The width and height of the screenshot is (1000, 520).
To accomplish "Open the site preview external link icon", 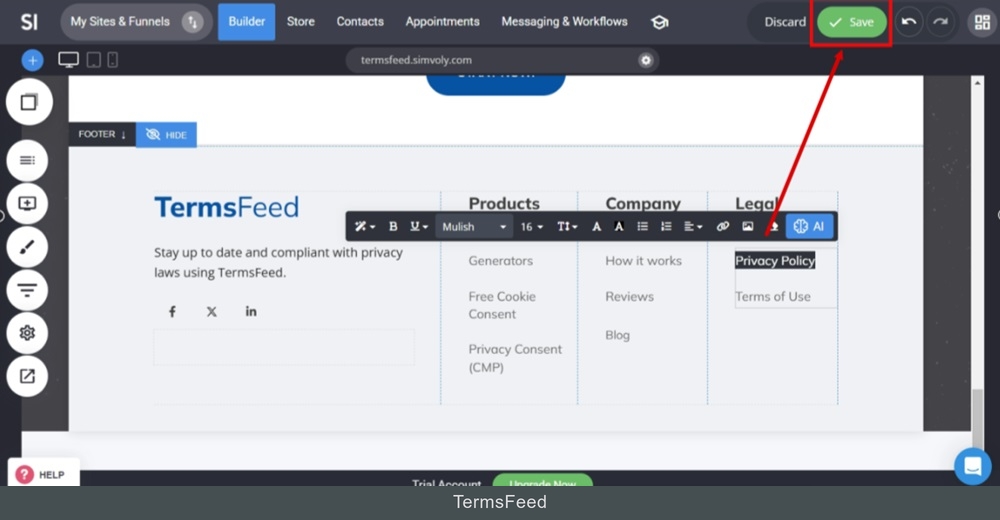I will coord(27,376).
